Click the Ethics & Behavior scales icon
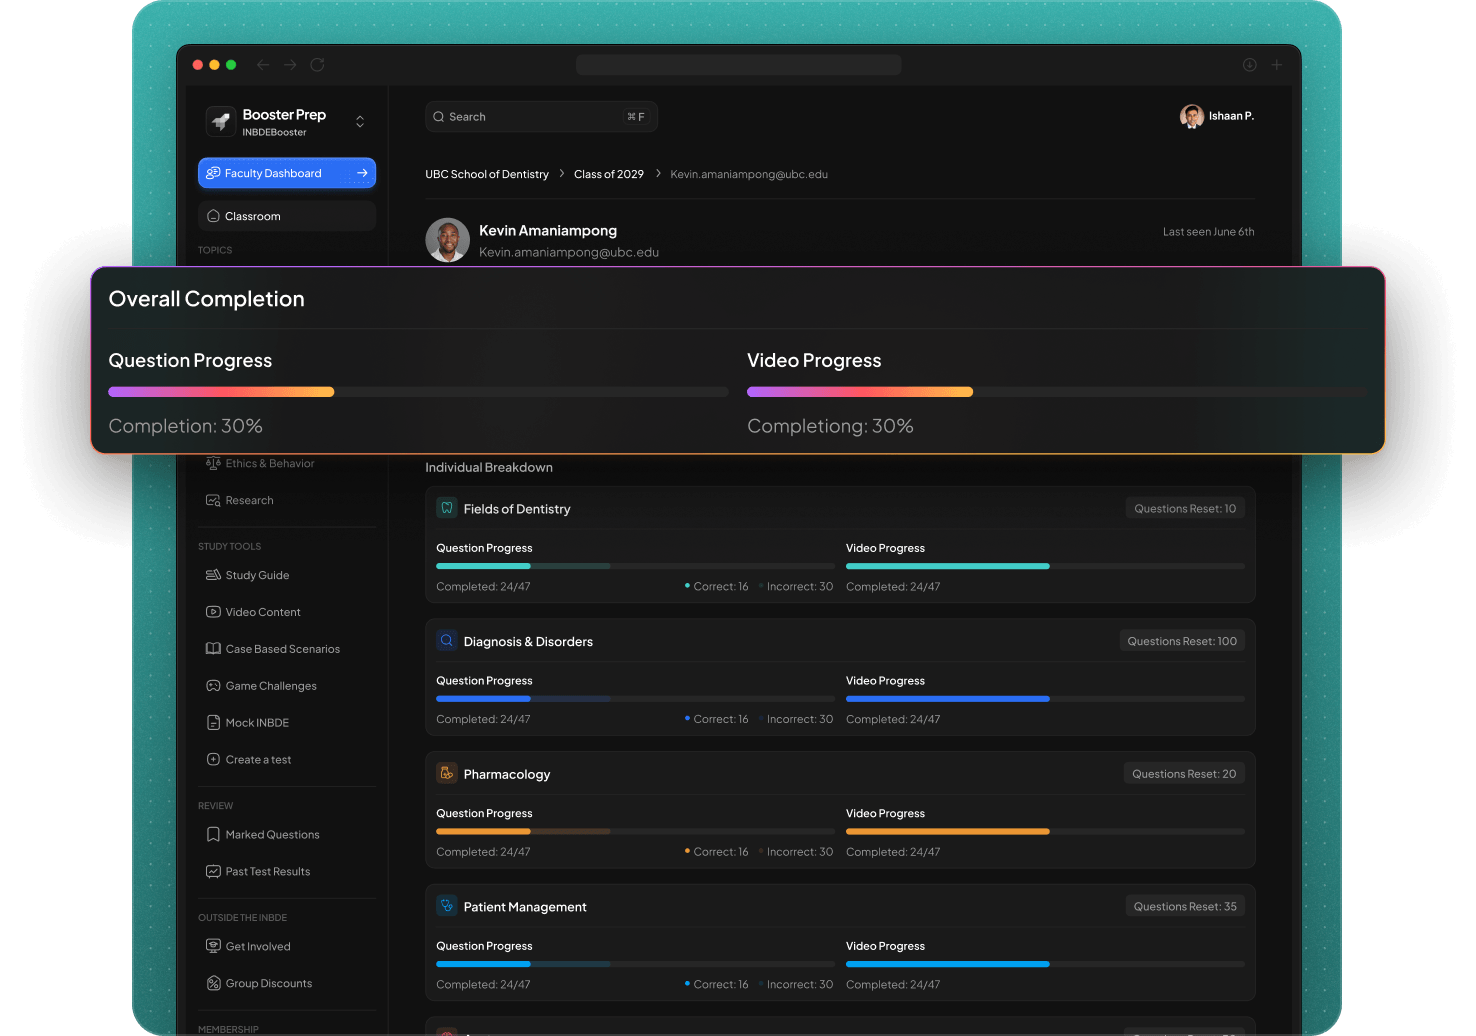Screen dimensions: 1476x1036 [213, 463]
